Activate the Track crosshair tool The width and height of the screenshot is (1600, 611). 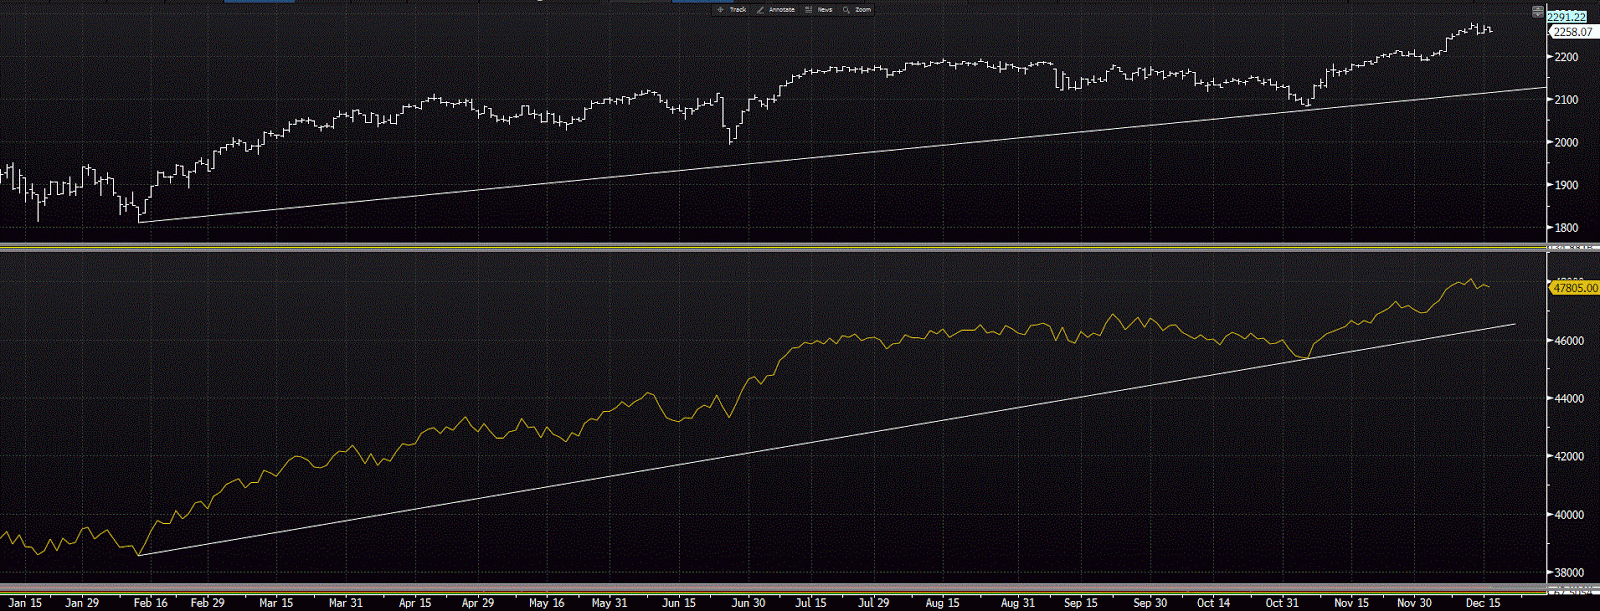(x=732, y=9)
